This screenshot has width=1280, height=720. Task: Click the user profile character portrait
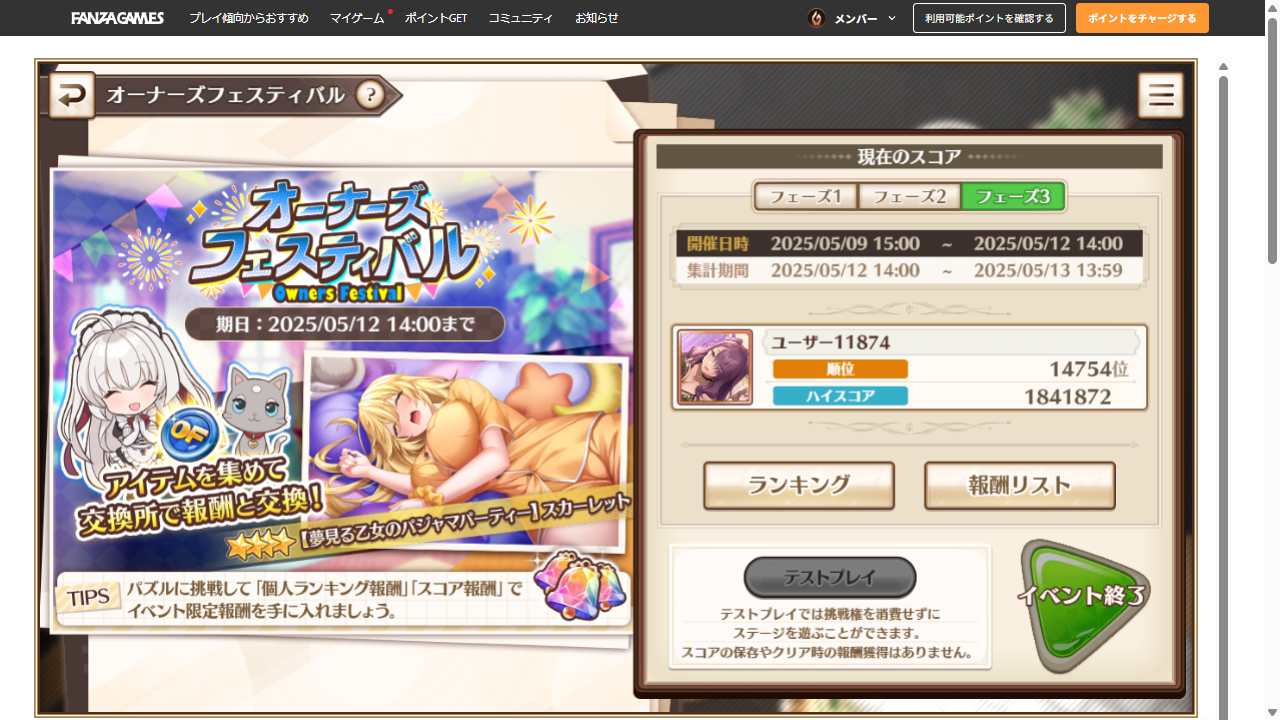coord(715,367)
